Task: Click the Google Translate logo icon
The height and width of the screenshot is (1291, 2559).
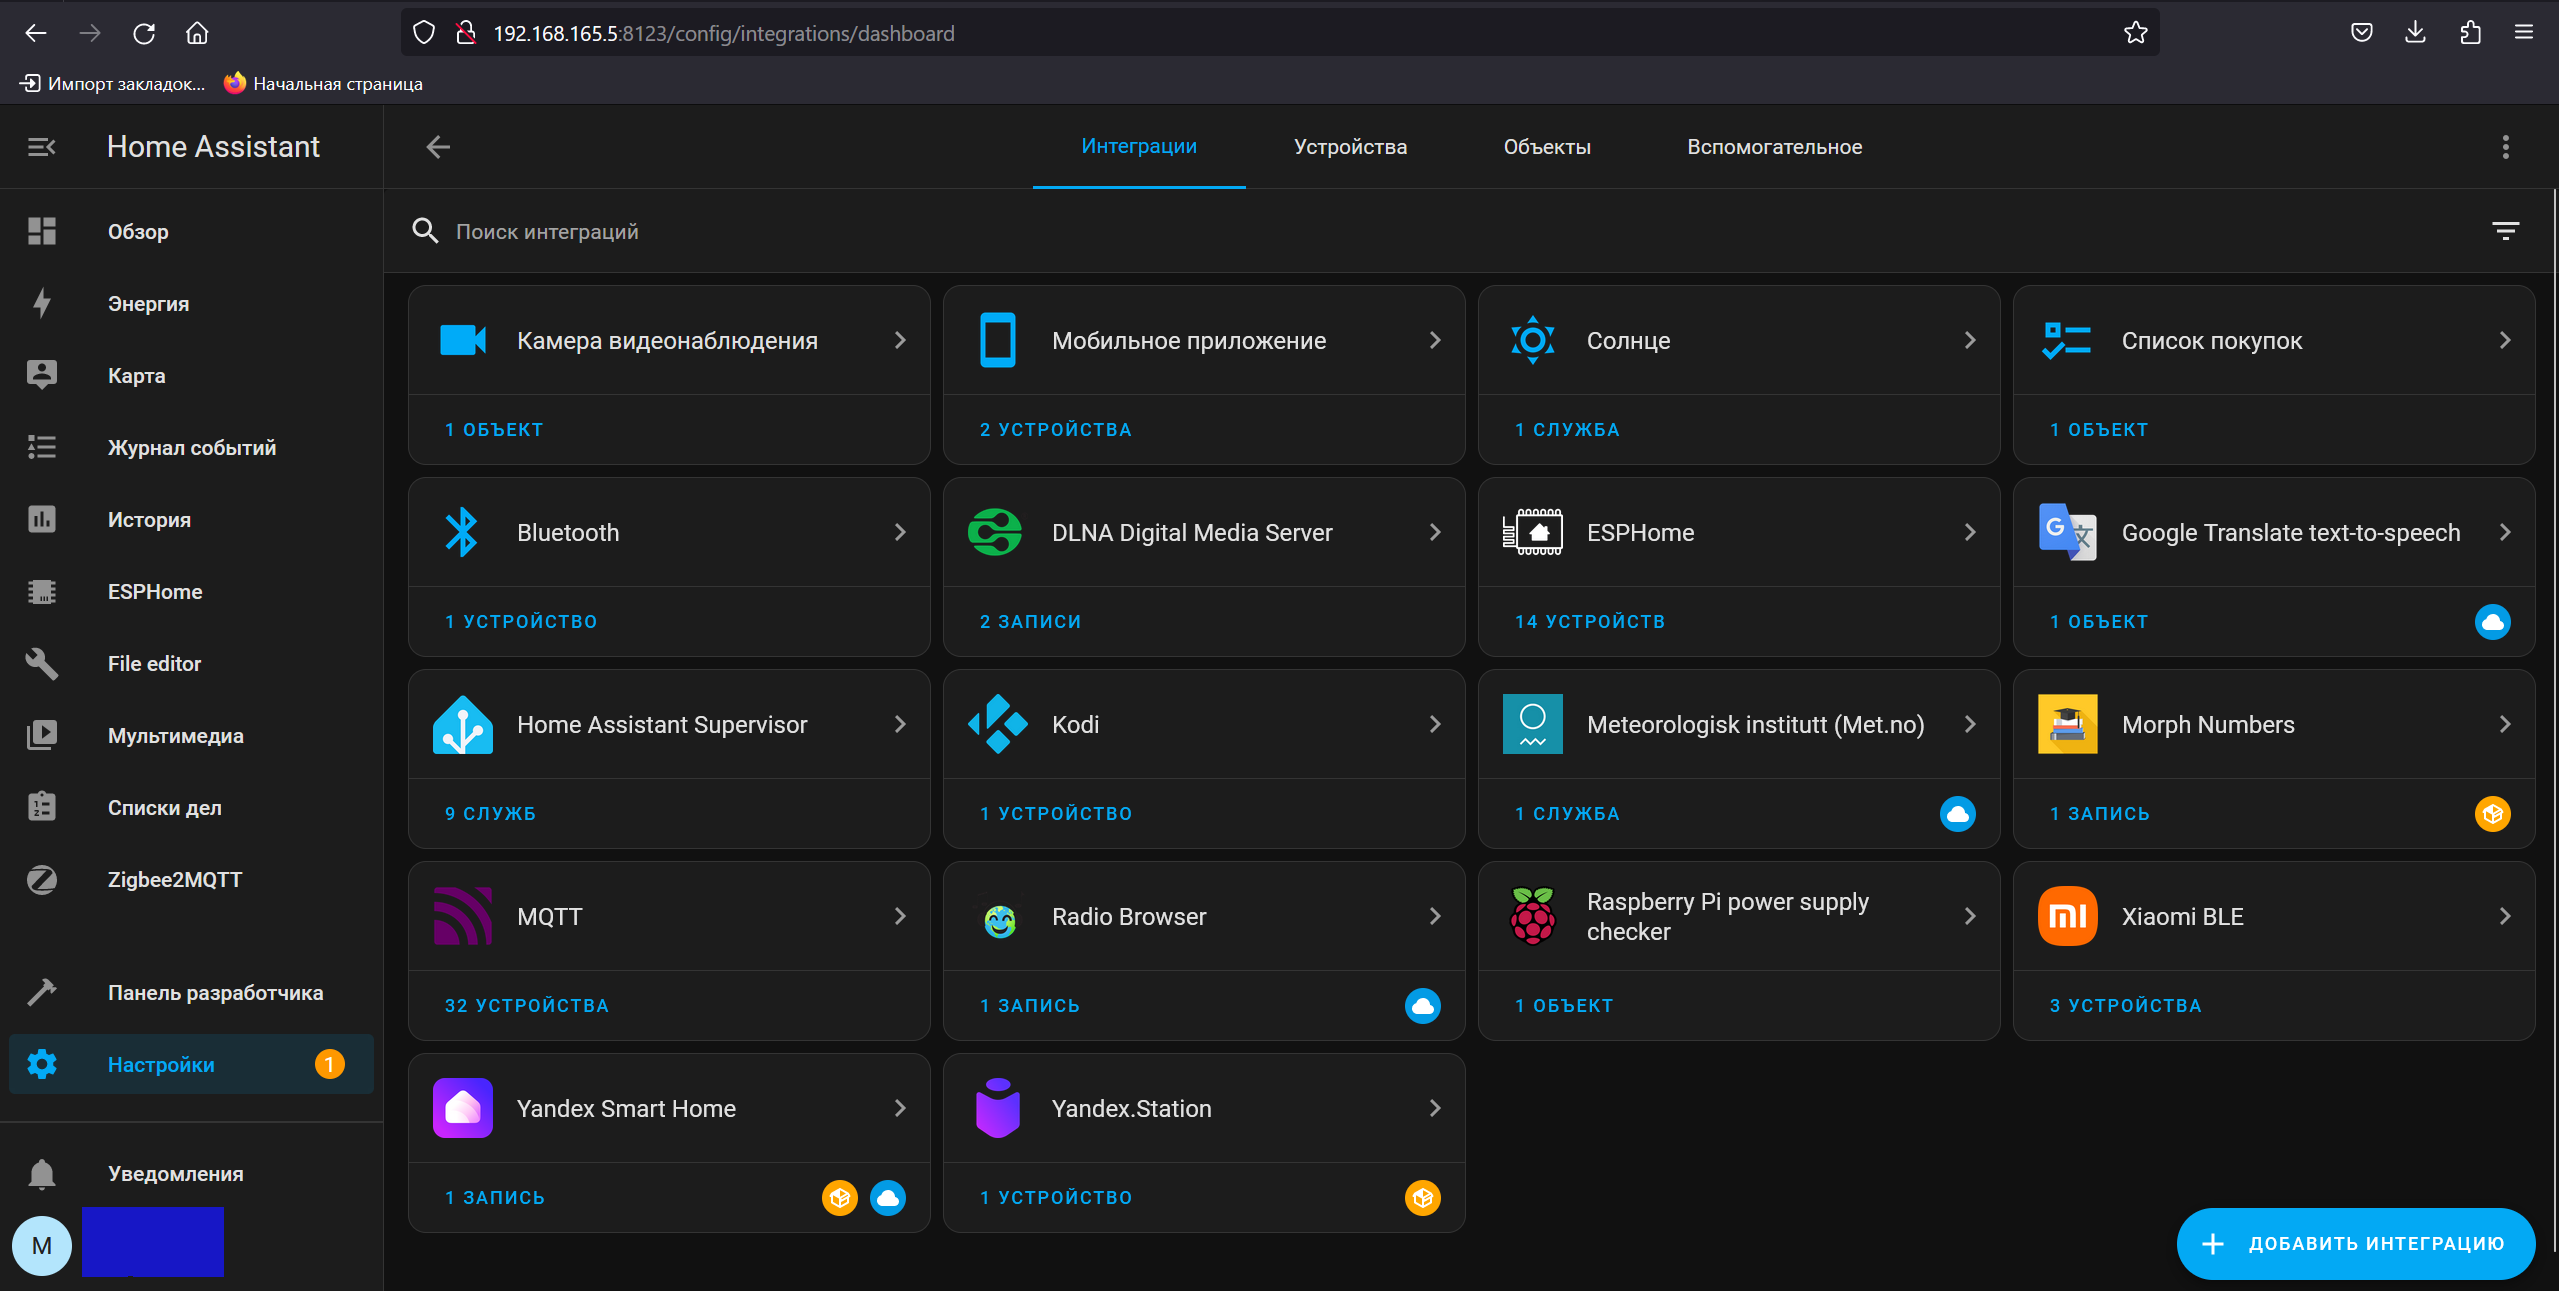Action: pyautogui.click(x=2067, y=532)
